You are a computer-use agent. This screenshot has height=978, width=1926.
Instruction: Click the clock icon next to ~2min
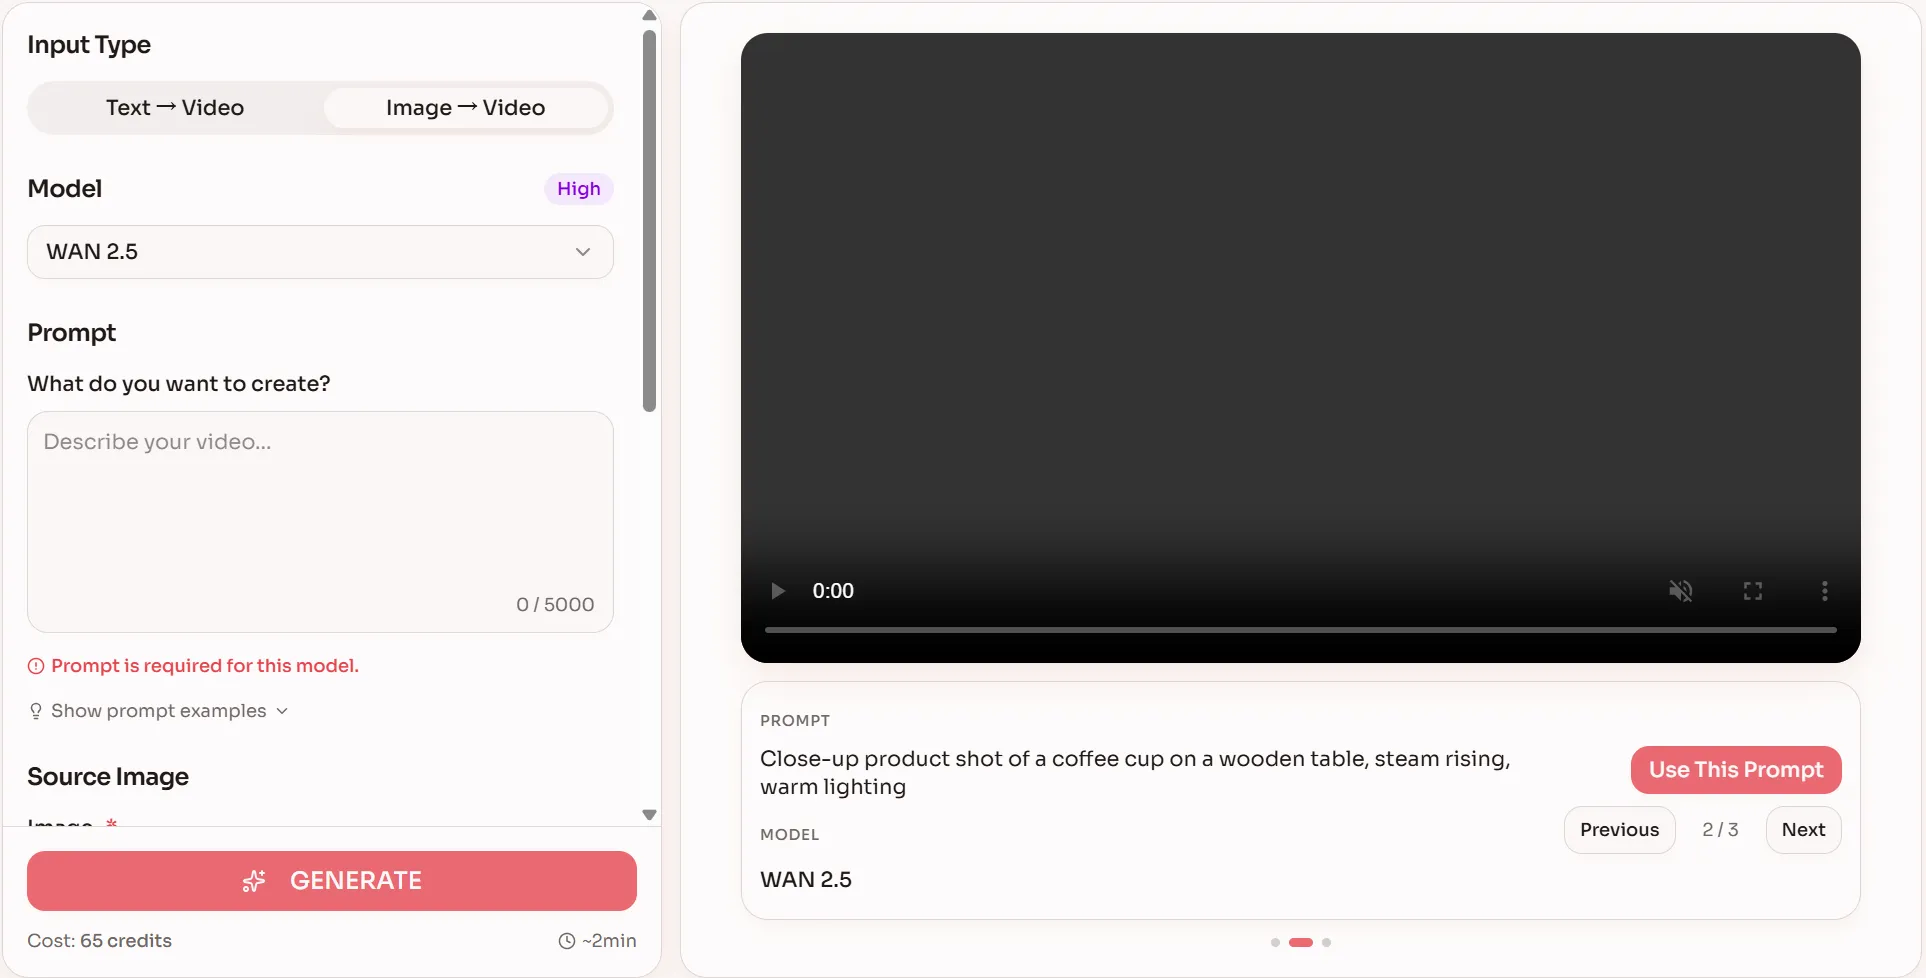tap(564, 940)
